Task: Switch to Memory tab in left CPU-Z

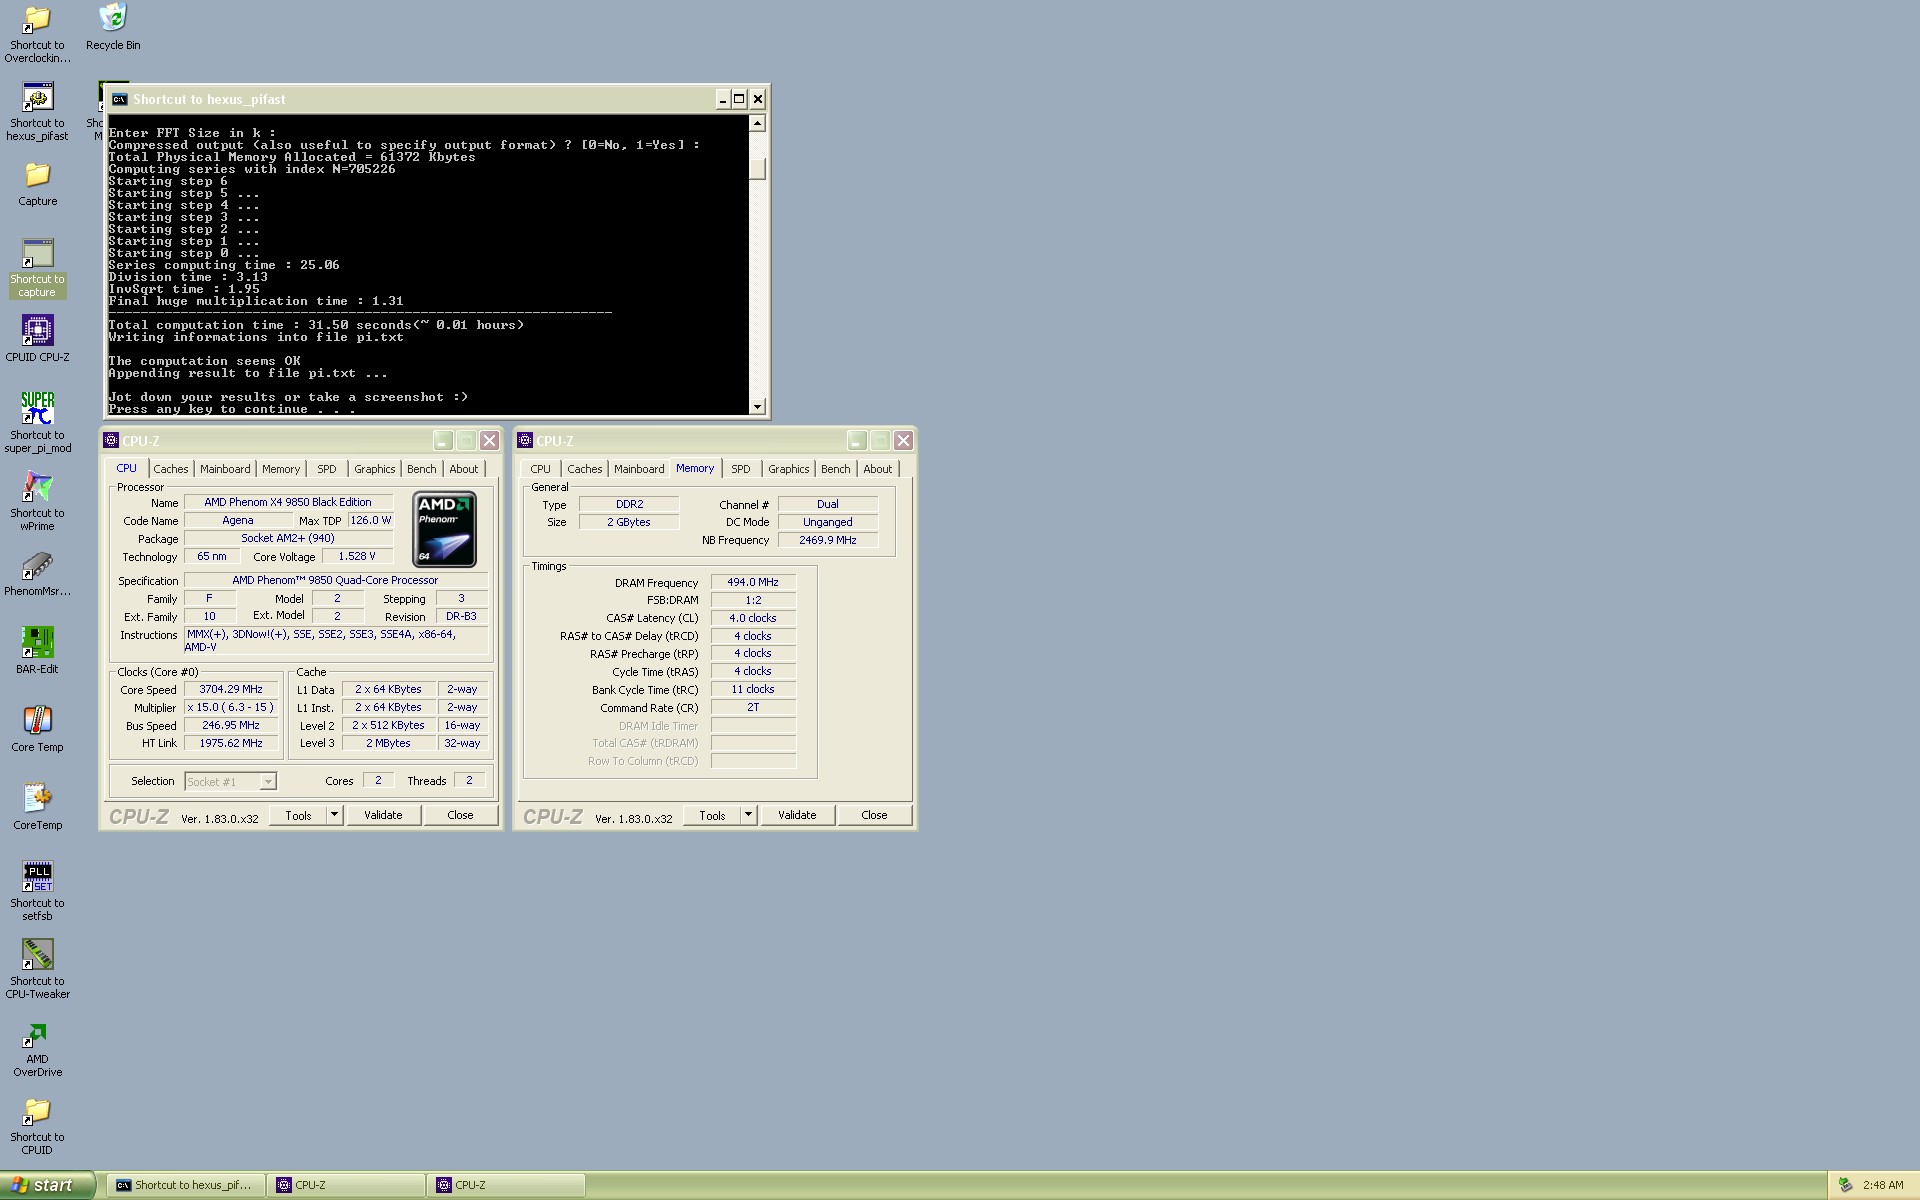Action: (281, 469)
